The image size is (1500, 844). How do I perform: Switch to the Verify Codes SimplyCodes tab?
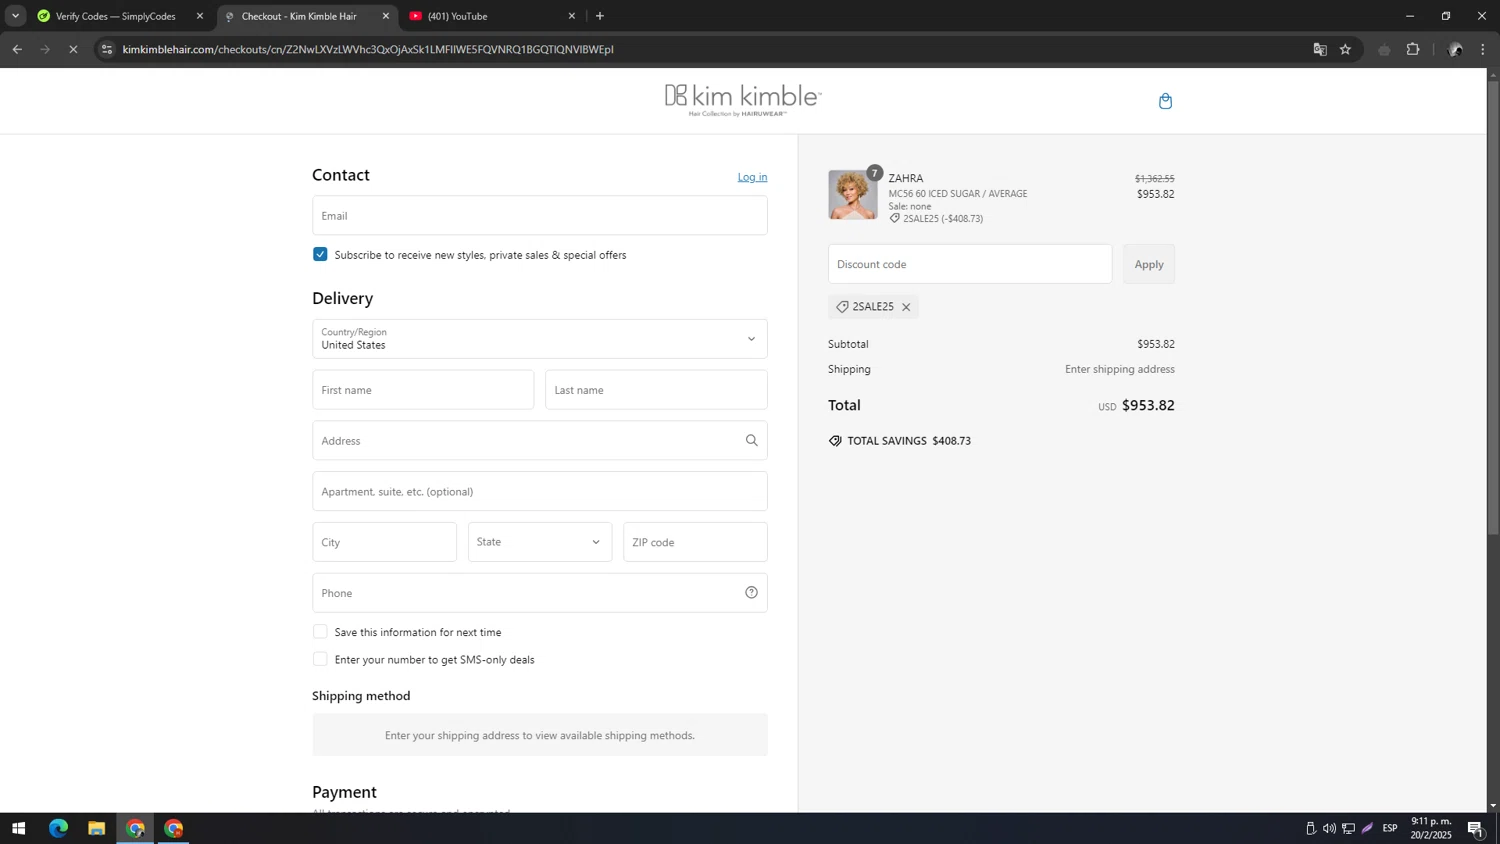pos(115,16)
